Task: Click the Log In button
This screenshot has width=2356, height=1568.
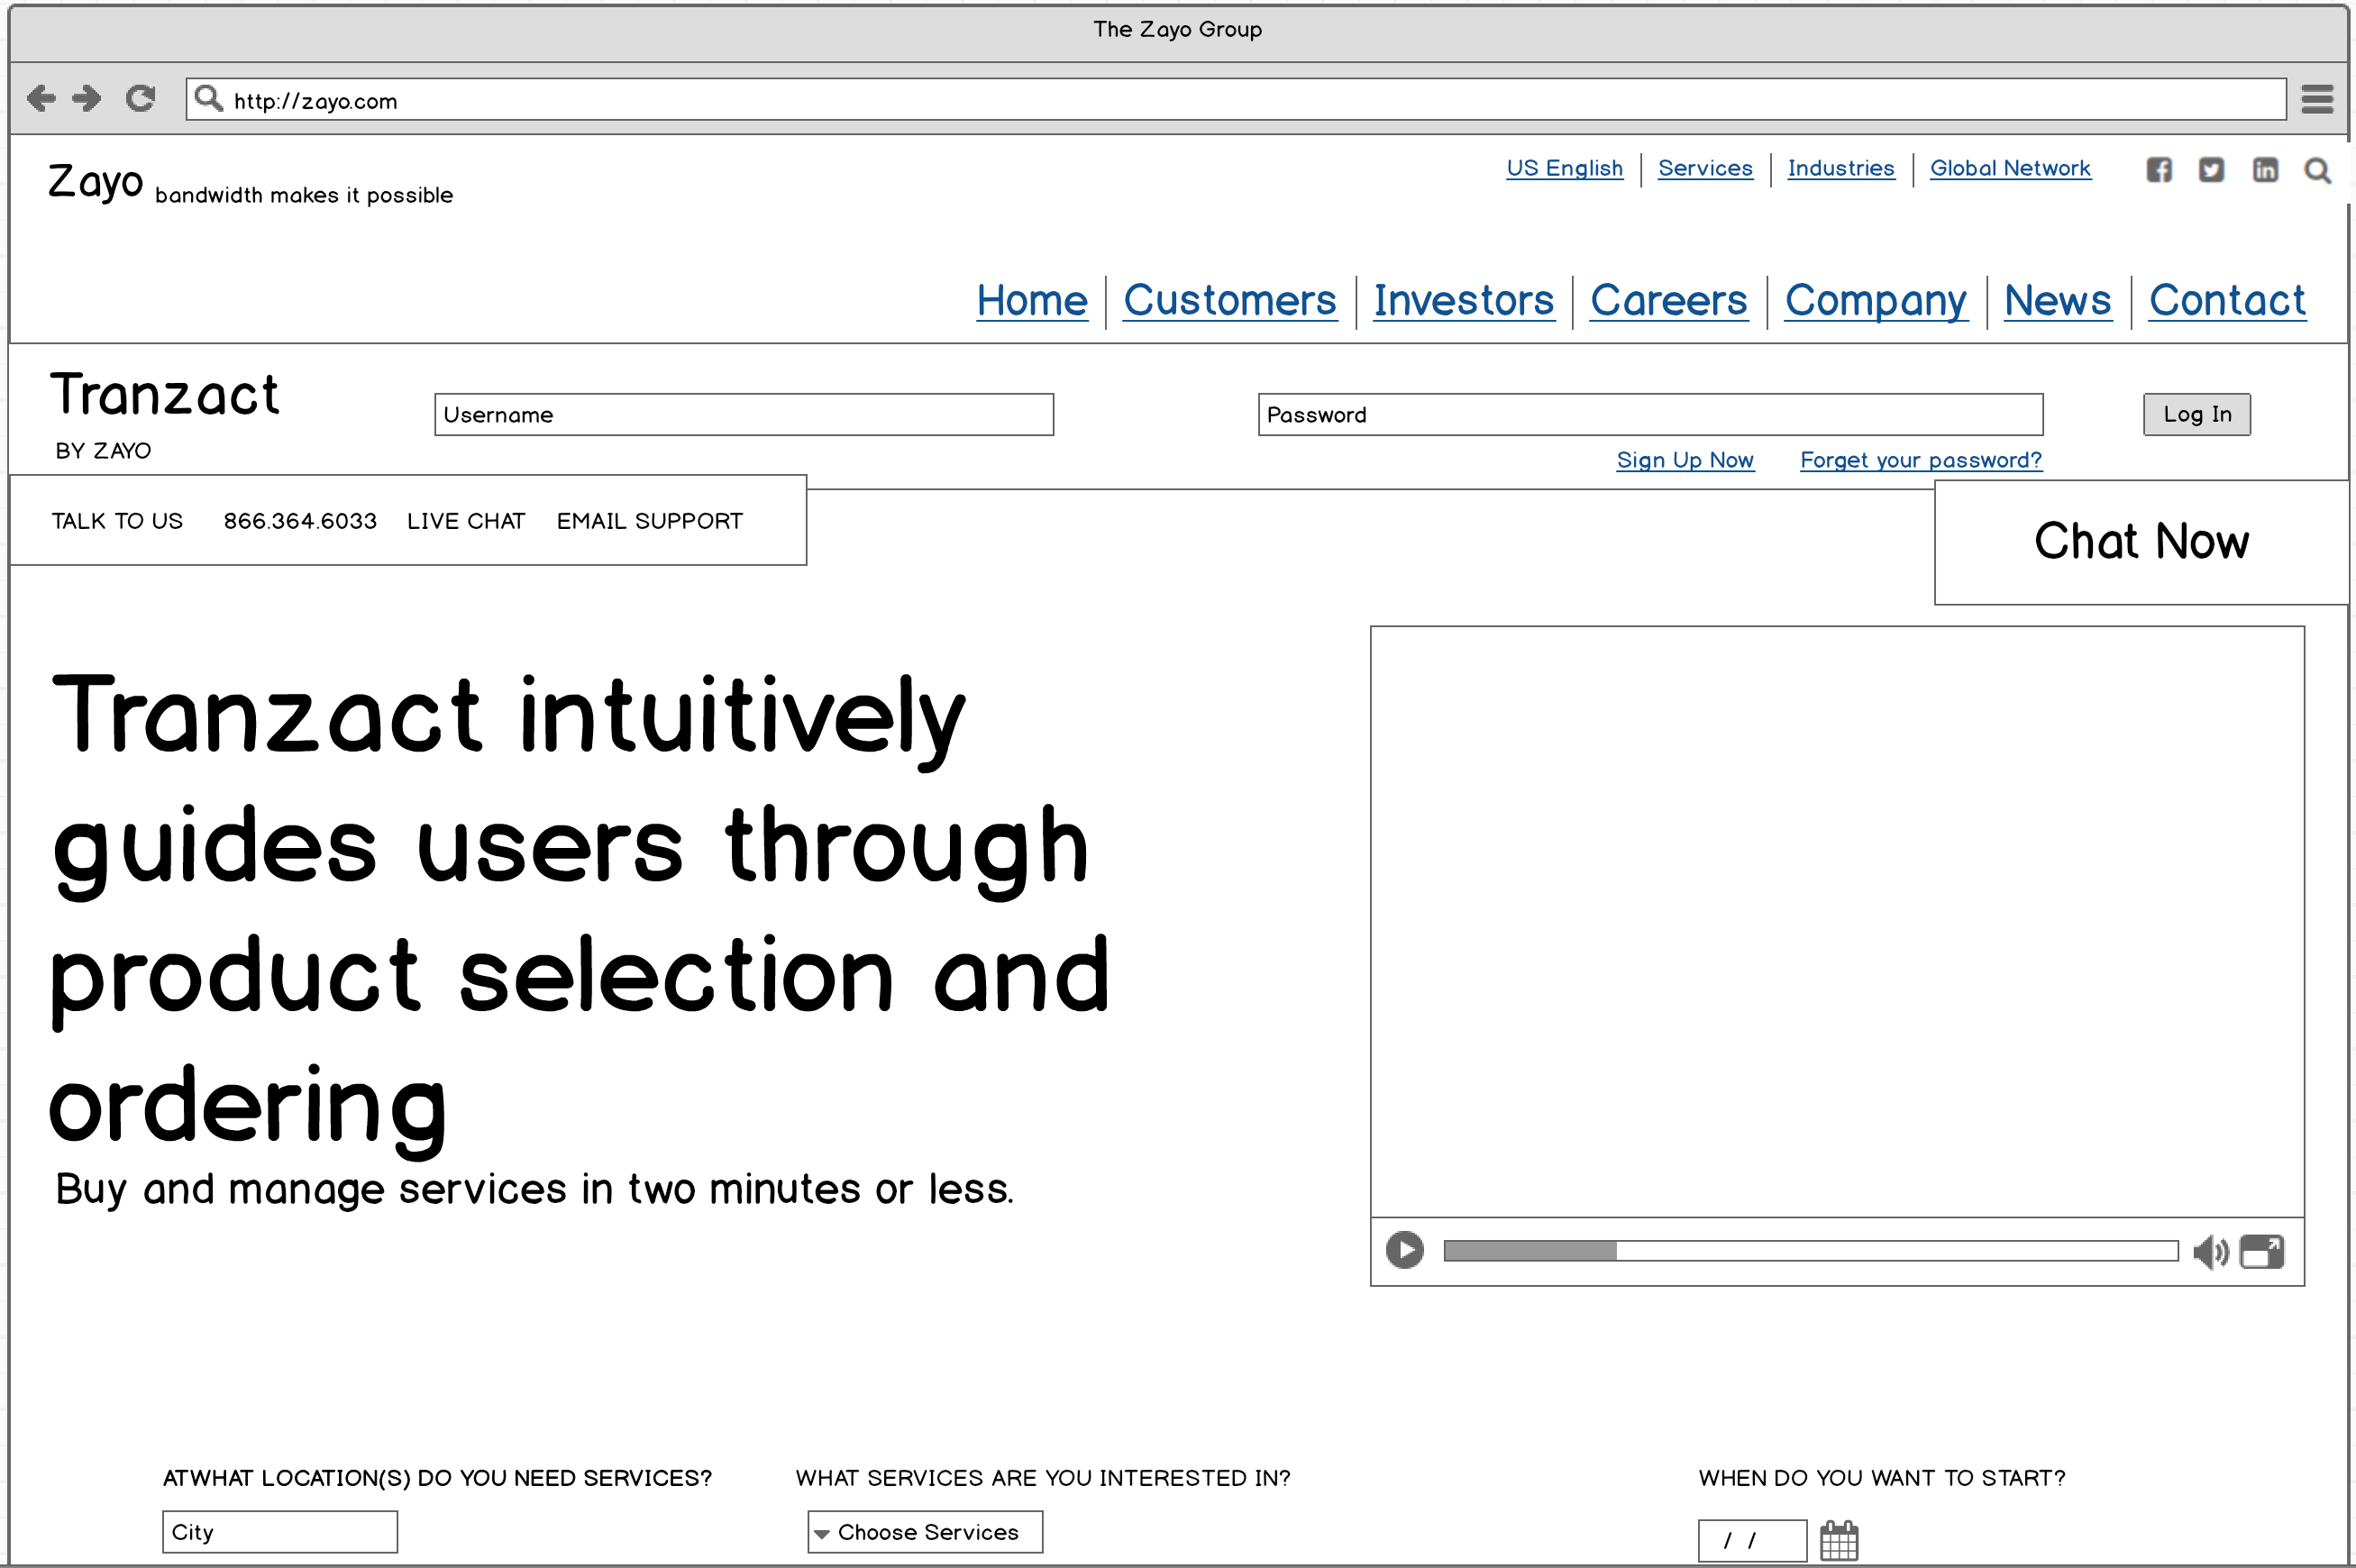Action: point(2197,414)
